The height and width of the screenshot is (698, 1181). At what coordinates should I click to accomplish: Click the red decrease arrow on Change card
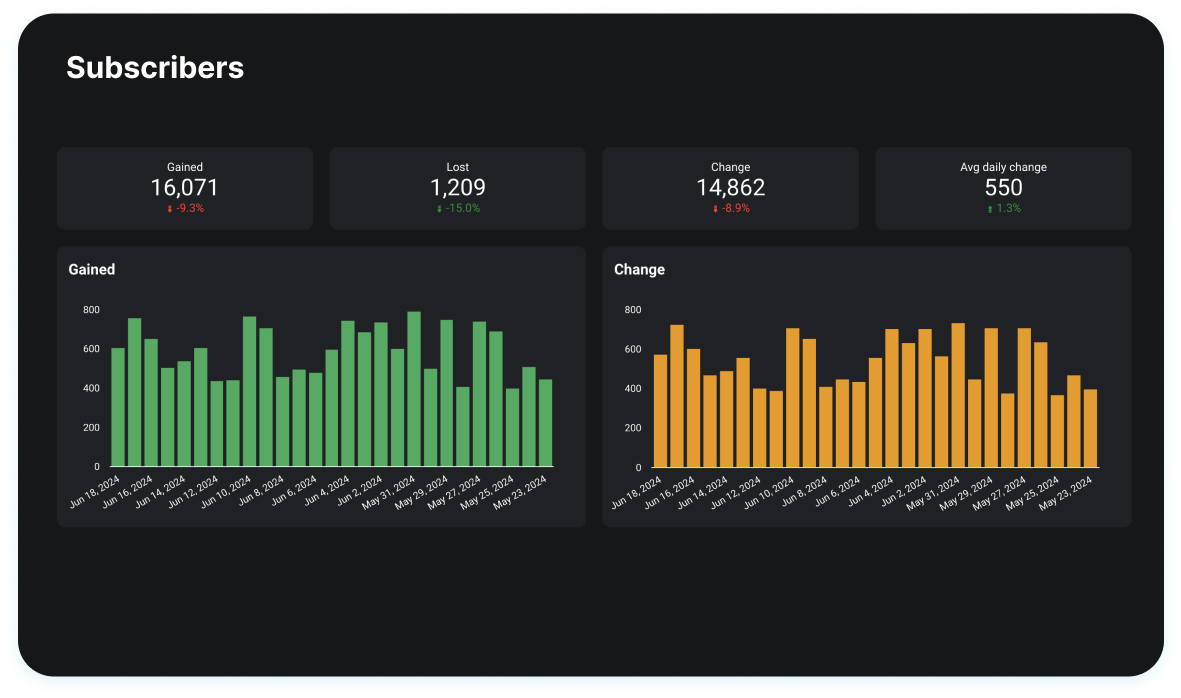pos(714,208)
